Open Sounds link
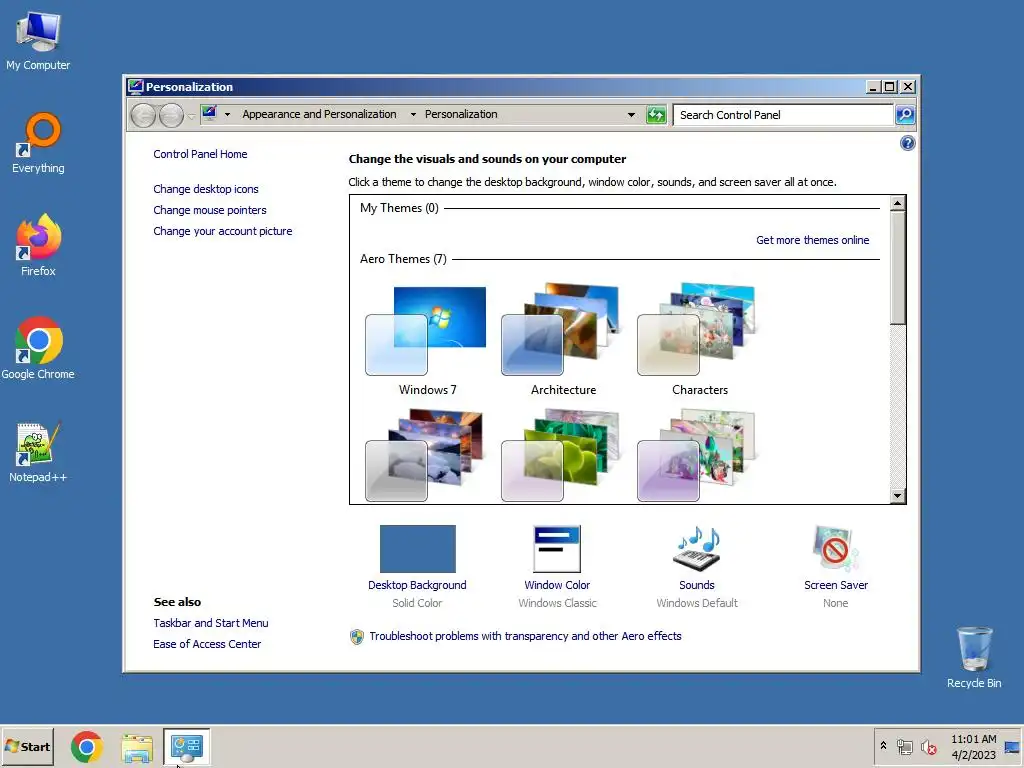Screen dimensions: 1024x768 (x=697, y=585)
